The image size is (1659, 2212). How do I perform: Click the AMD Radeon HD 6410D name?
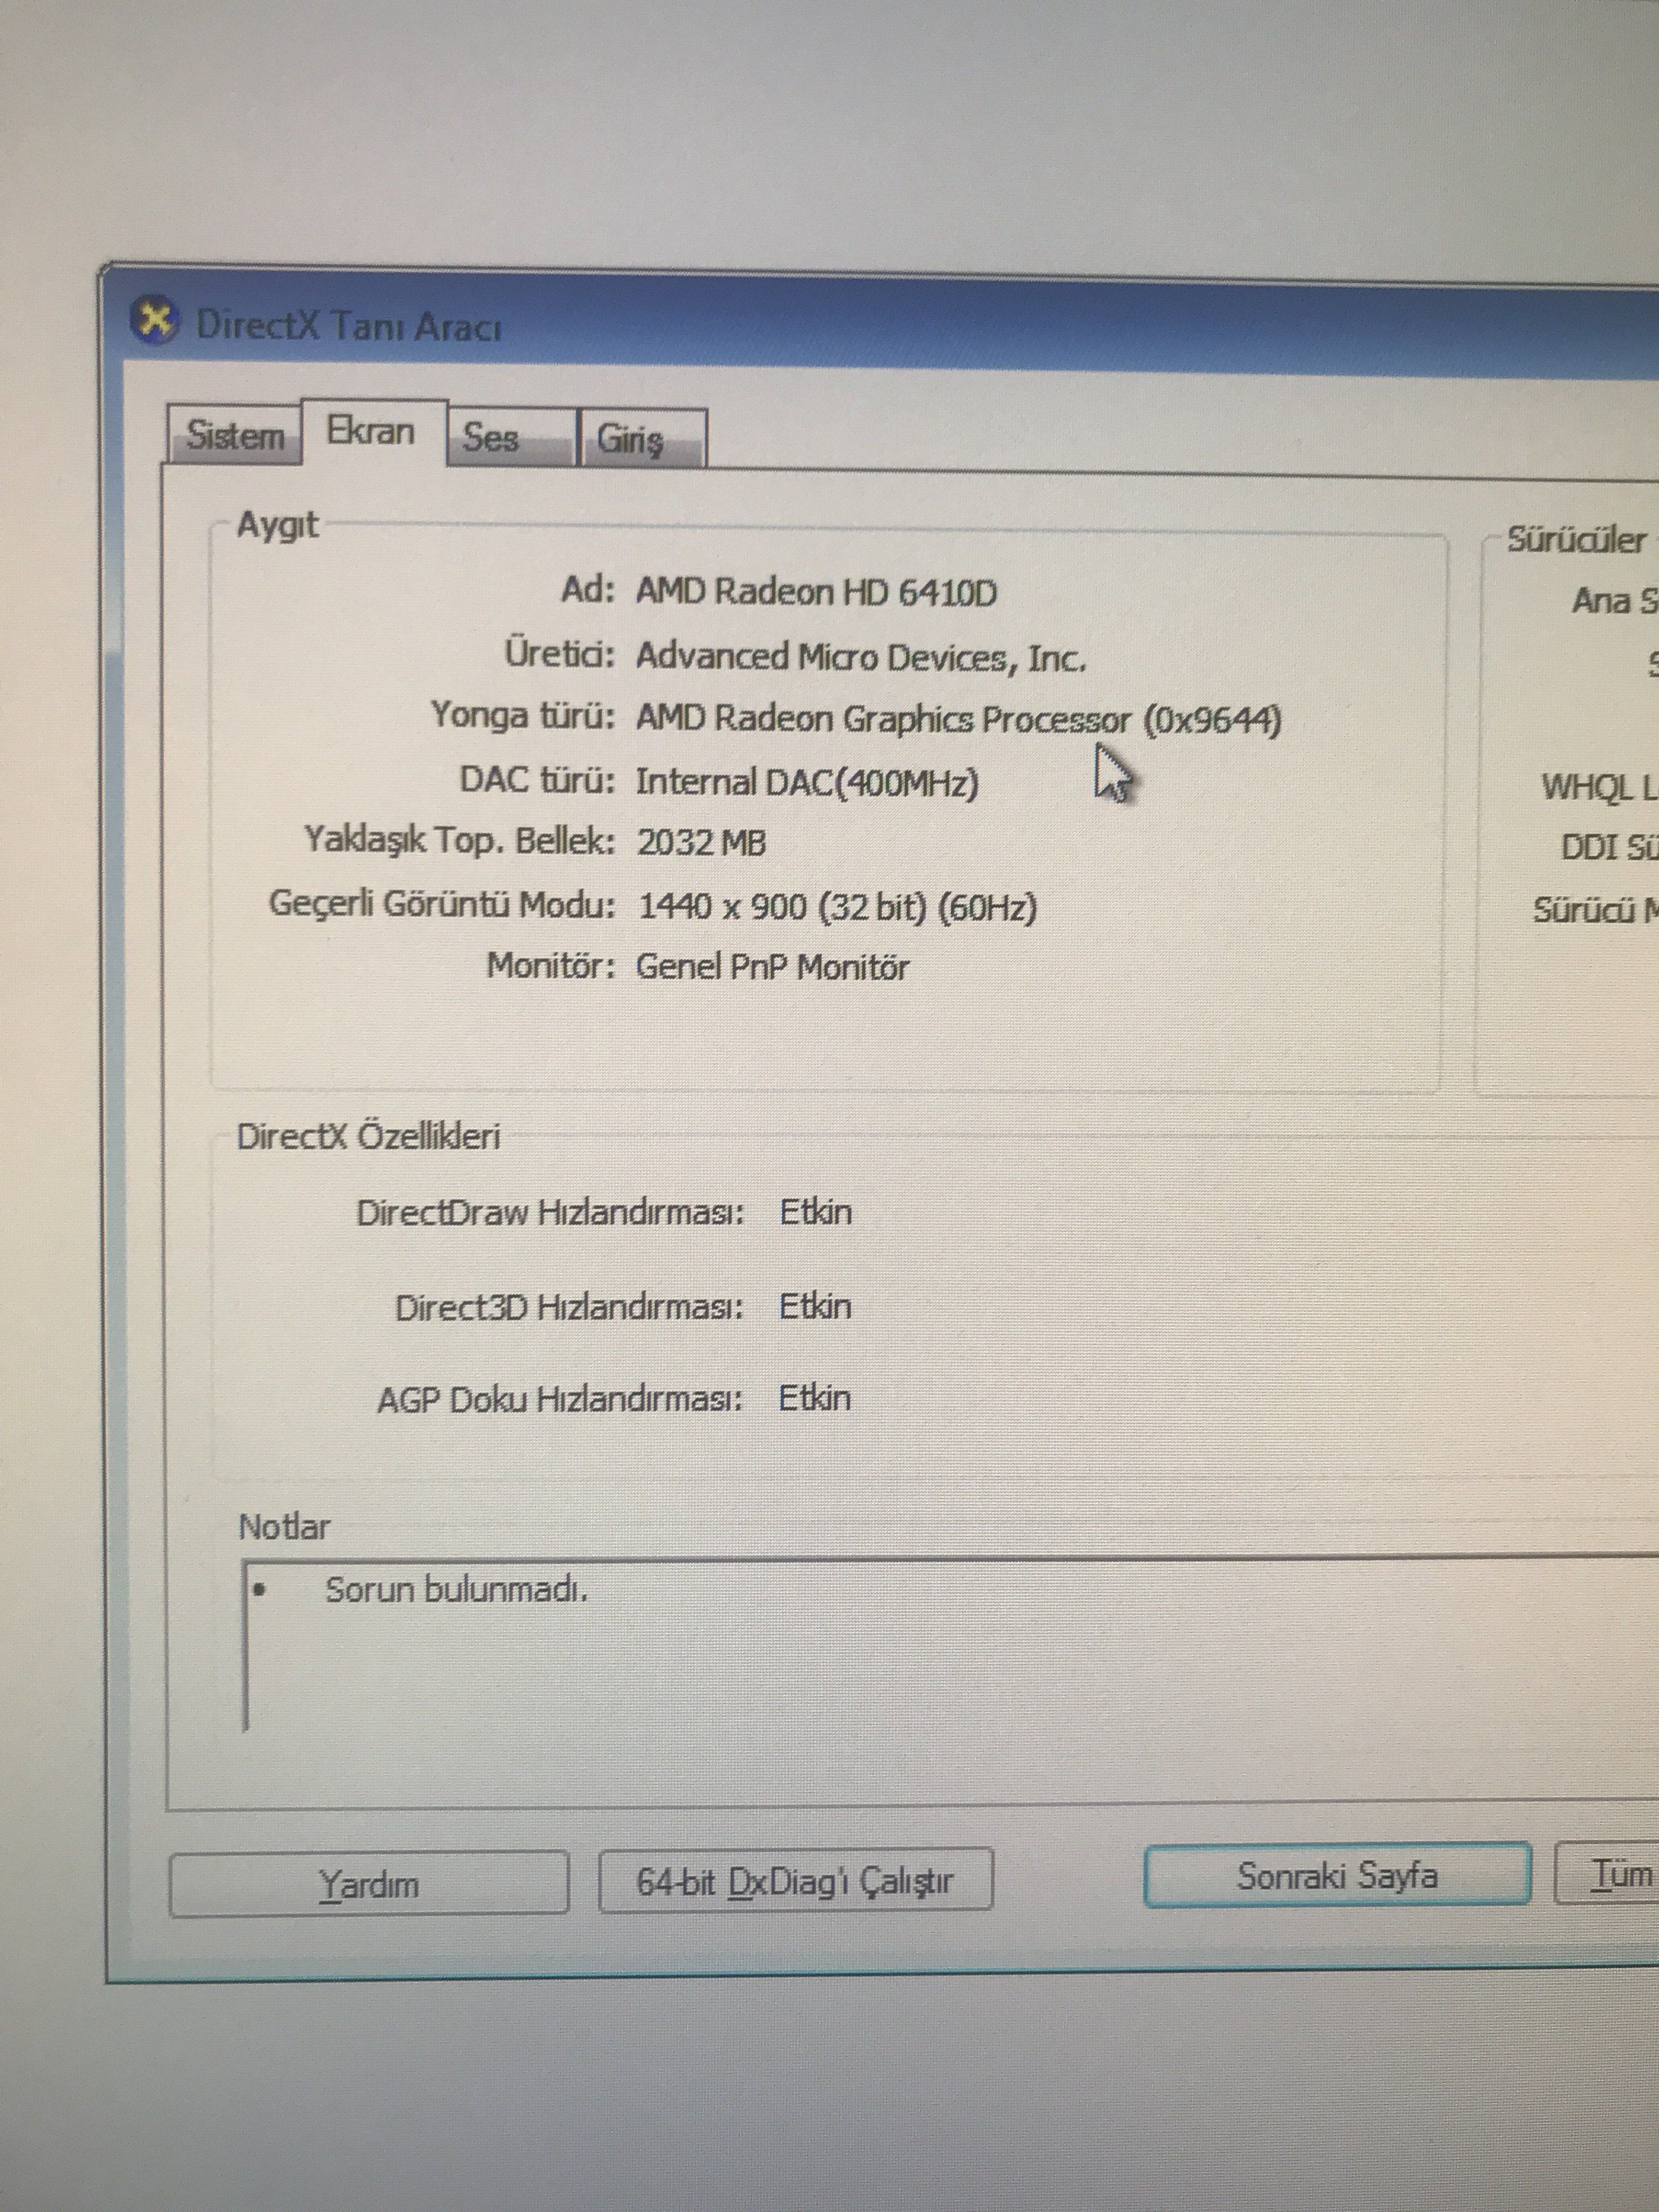816,592
